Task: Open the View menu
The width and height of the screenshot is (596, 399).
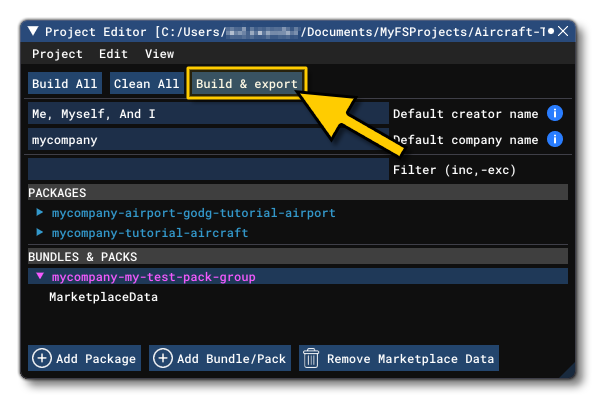Action: click(x=159, y=54)
